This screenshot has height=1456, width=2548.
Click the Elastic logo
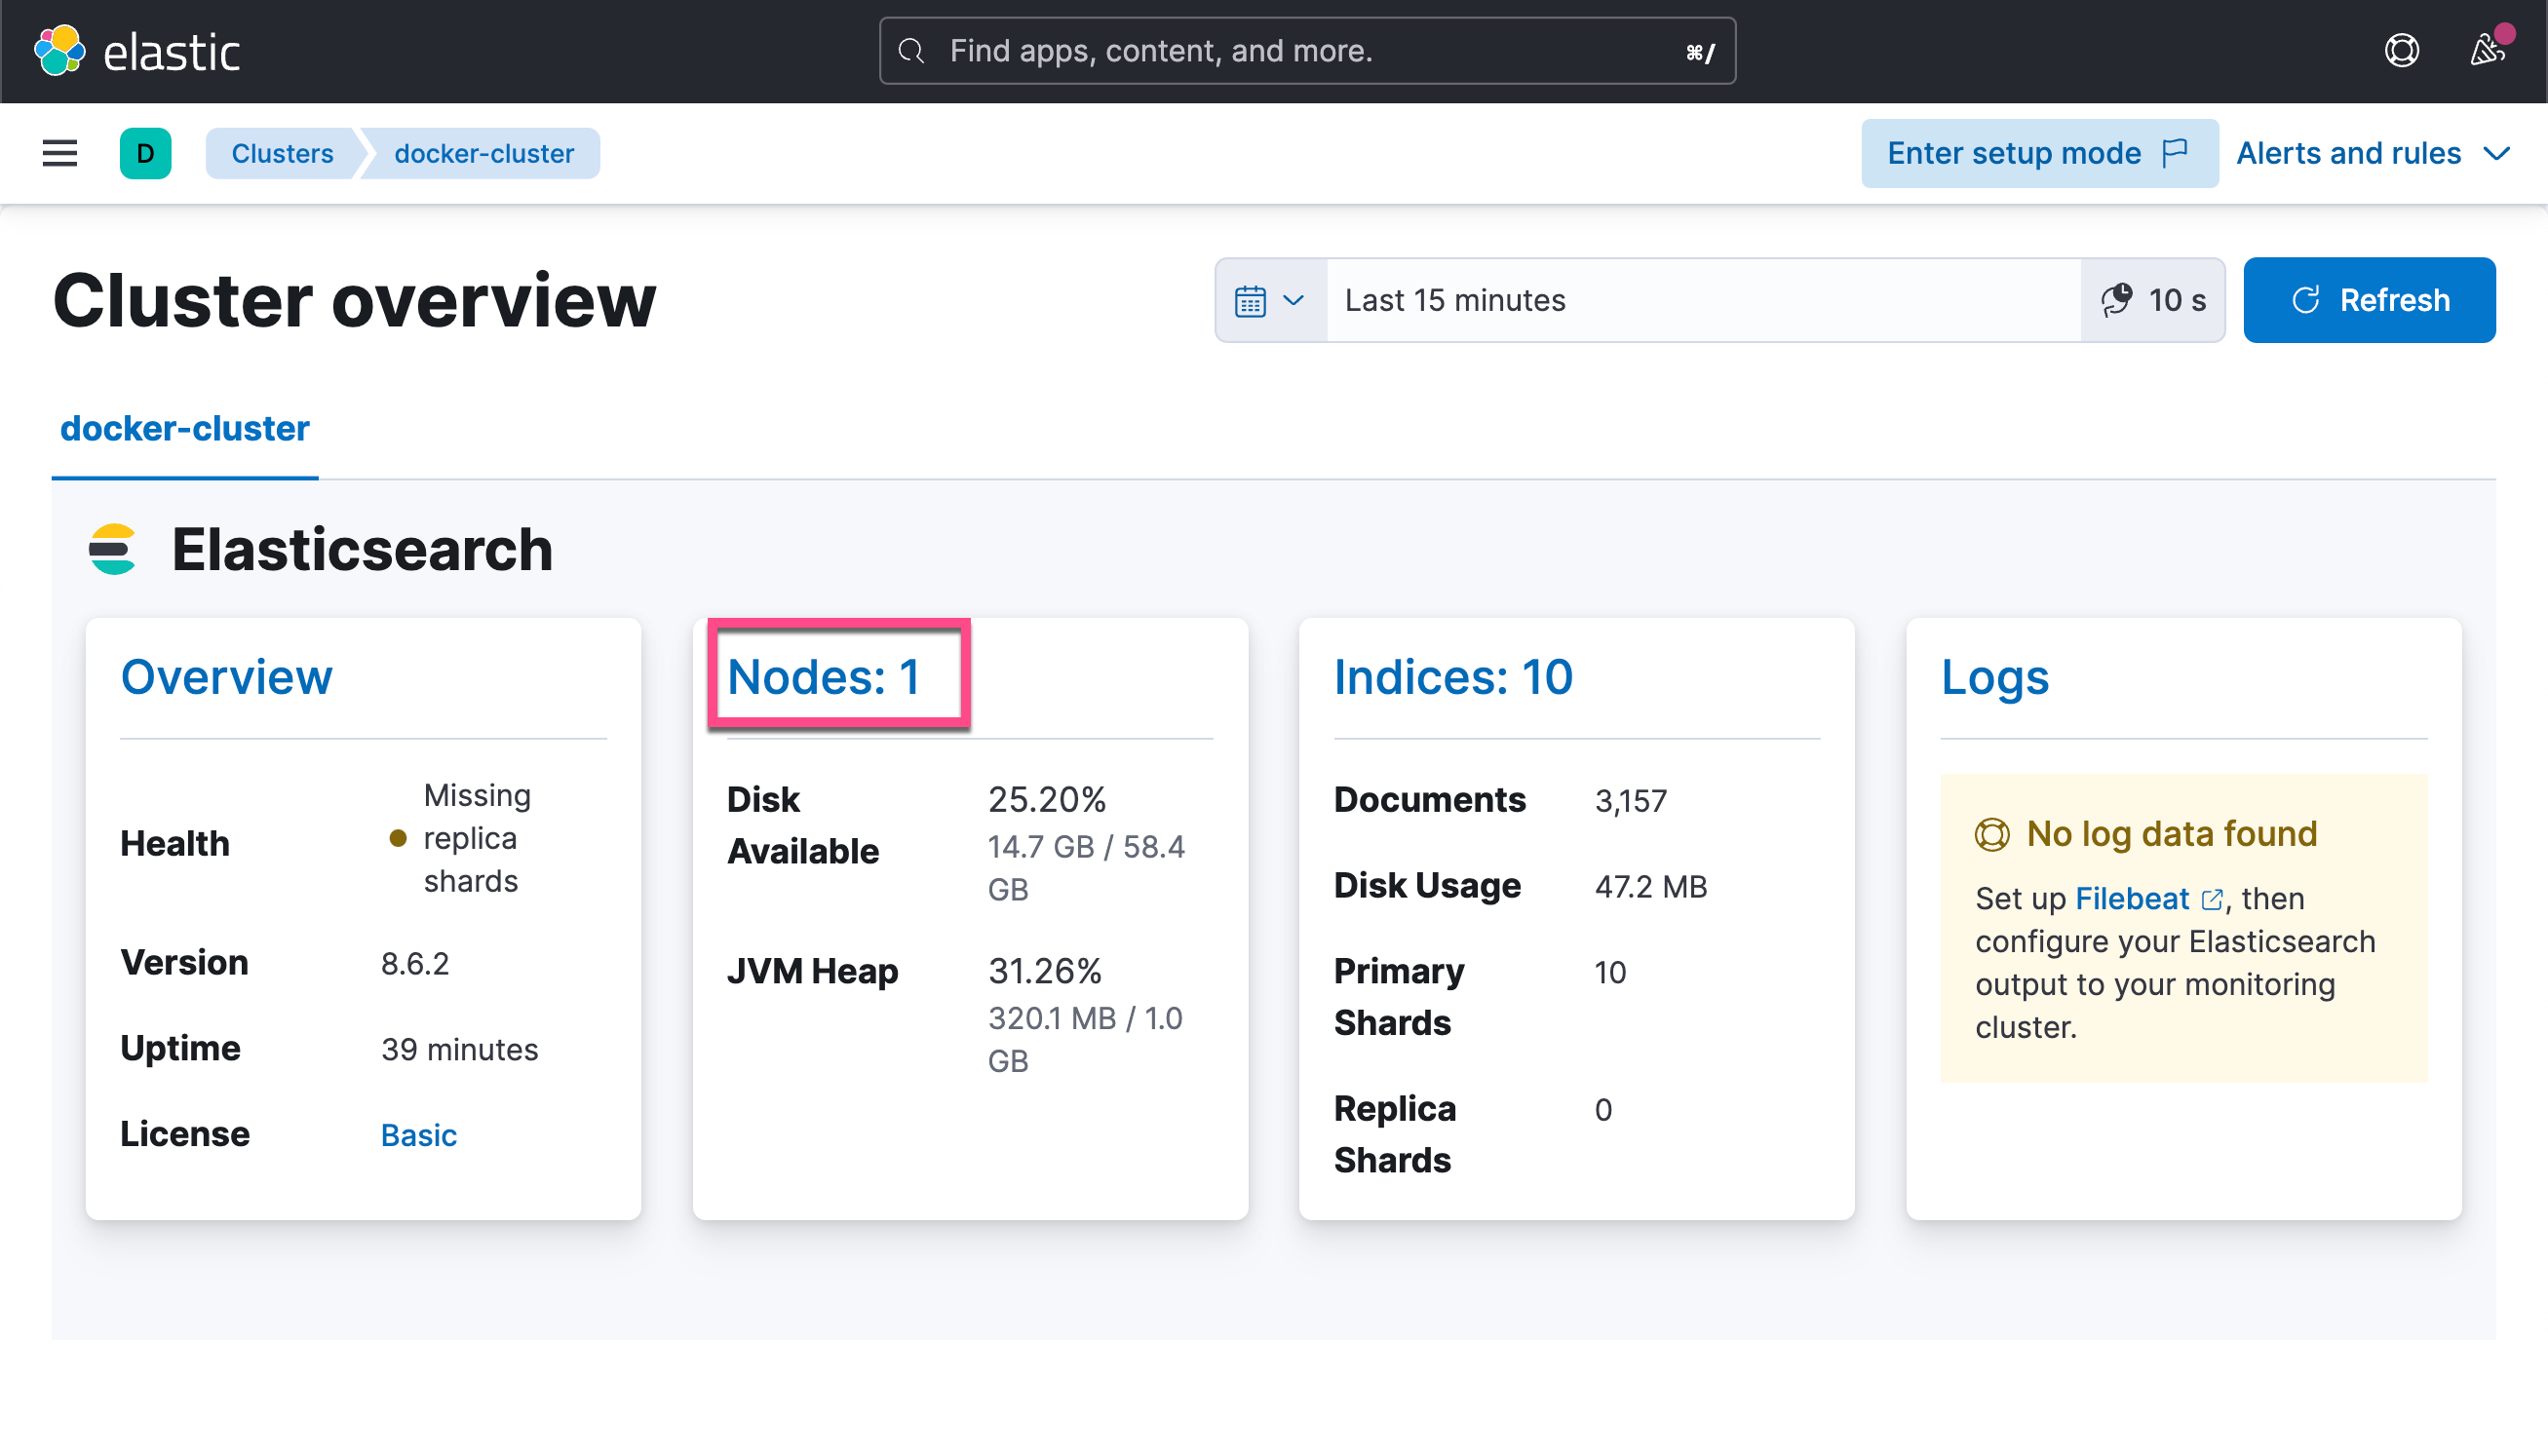pyautogui.click(x=138, y=51)
